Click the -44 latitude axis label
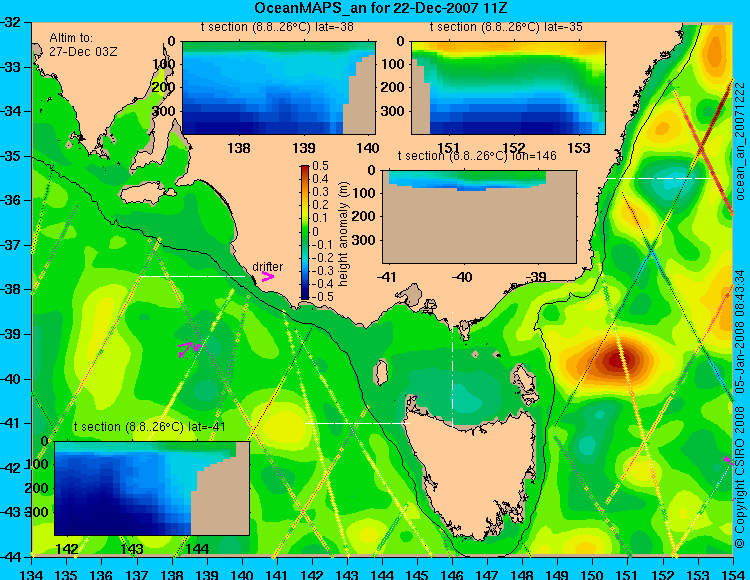The image size is (750, 580). pyautogui.click(x=12, y=557)
